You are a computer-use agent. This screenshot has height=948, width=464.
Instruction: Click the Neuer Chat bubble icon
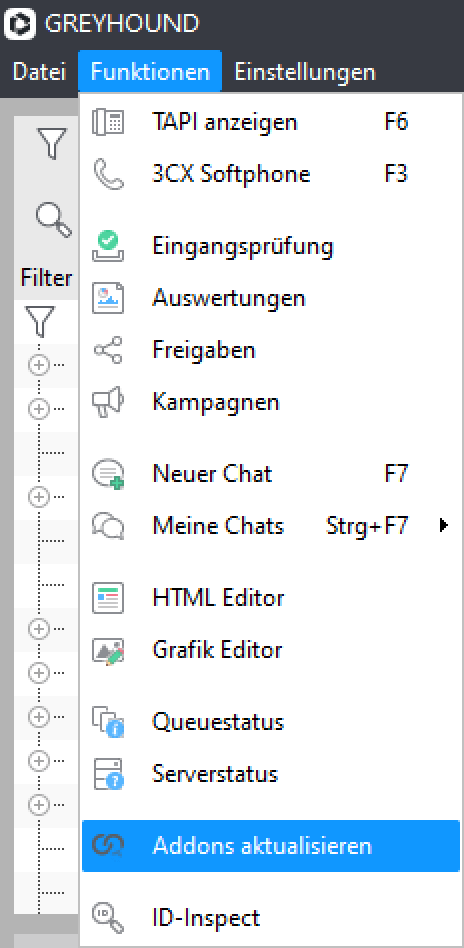coord(108,474)
